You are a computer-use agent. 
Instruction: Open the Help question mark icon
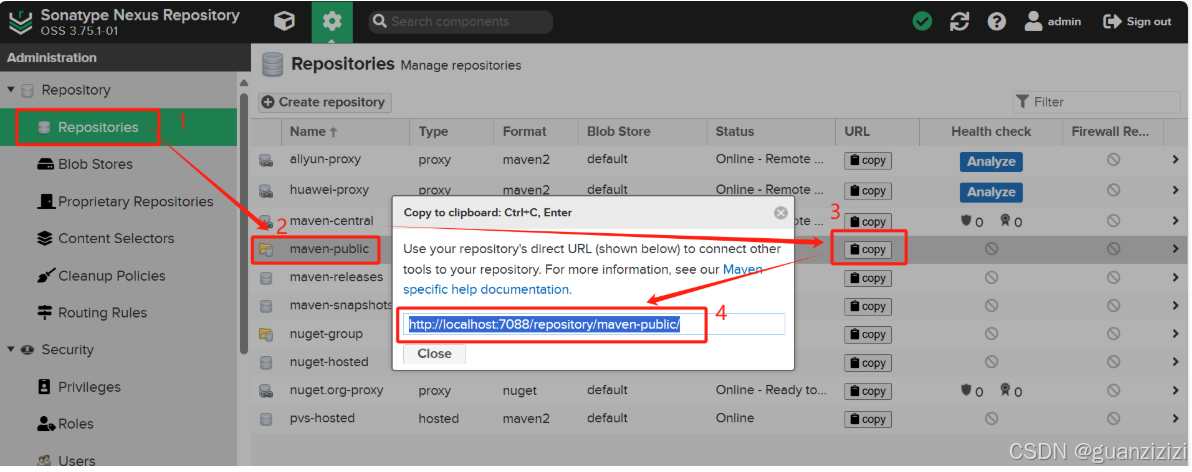click(997, 21)
